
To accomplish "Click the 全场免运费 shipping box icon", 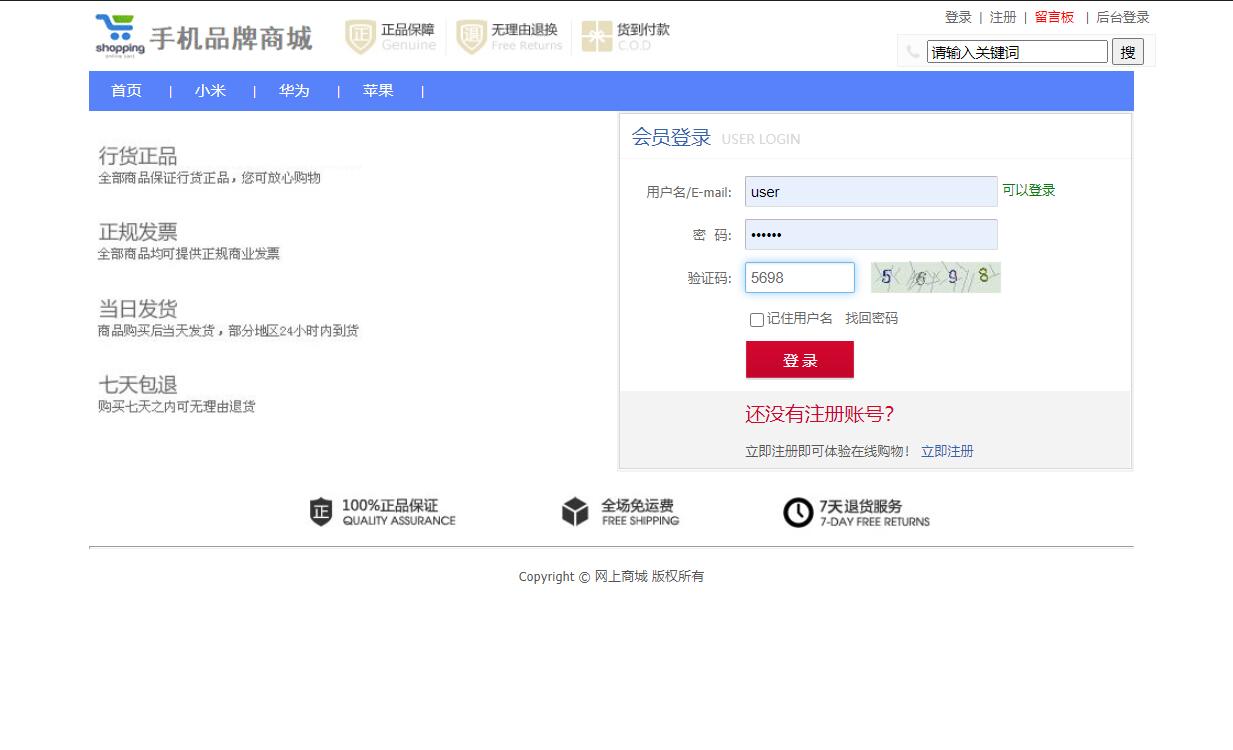I will click(x=576, y=512).
